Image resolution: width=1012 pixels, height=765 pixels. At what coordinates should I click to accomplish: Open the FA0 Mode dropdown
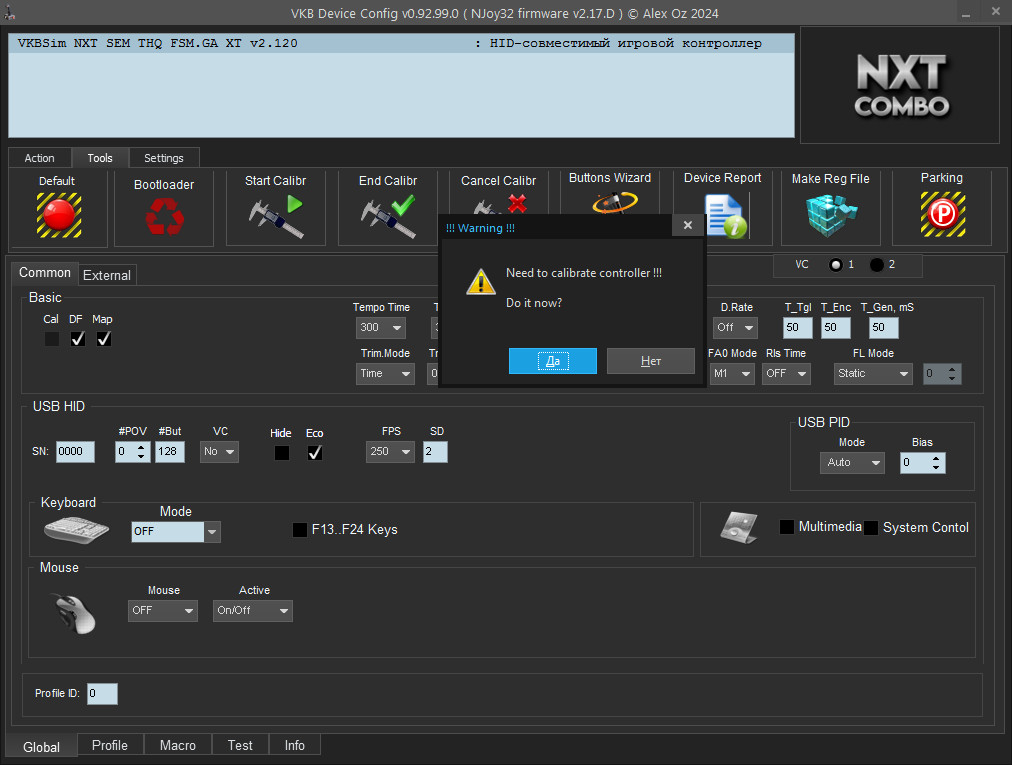[x=732, y=373]
